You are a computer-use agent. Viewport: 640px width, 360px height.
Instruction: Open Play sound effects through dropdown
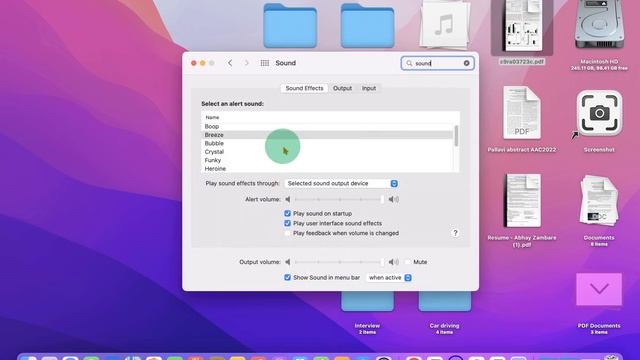pyautogui.click(x=341, y=184)
